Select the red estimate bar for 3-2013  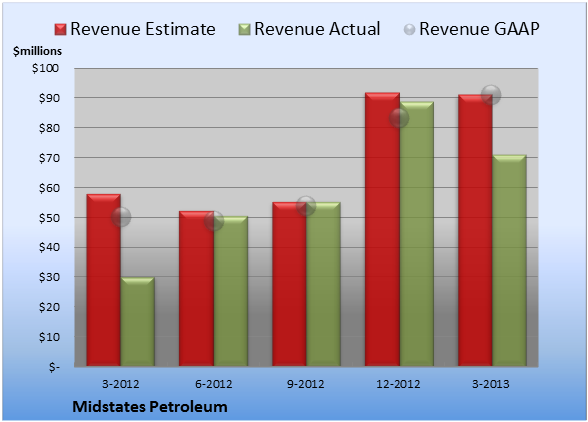(x=475, y=230)
